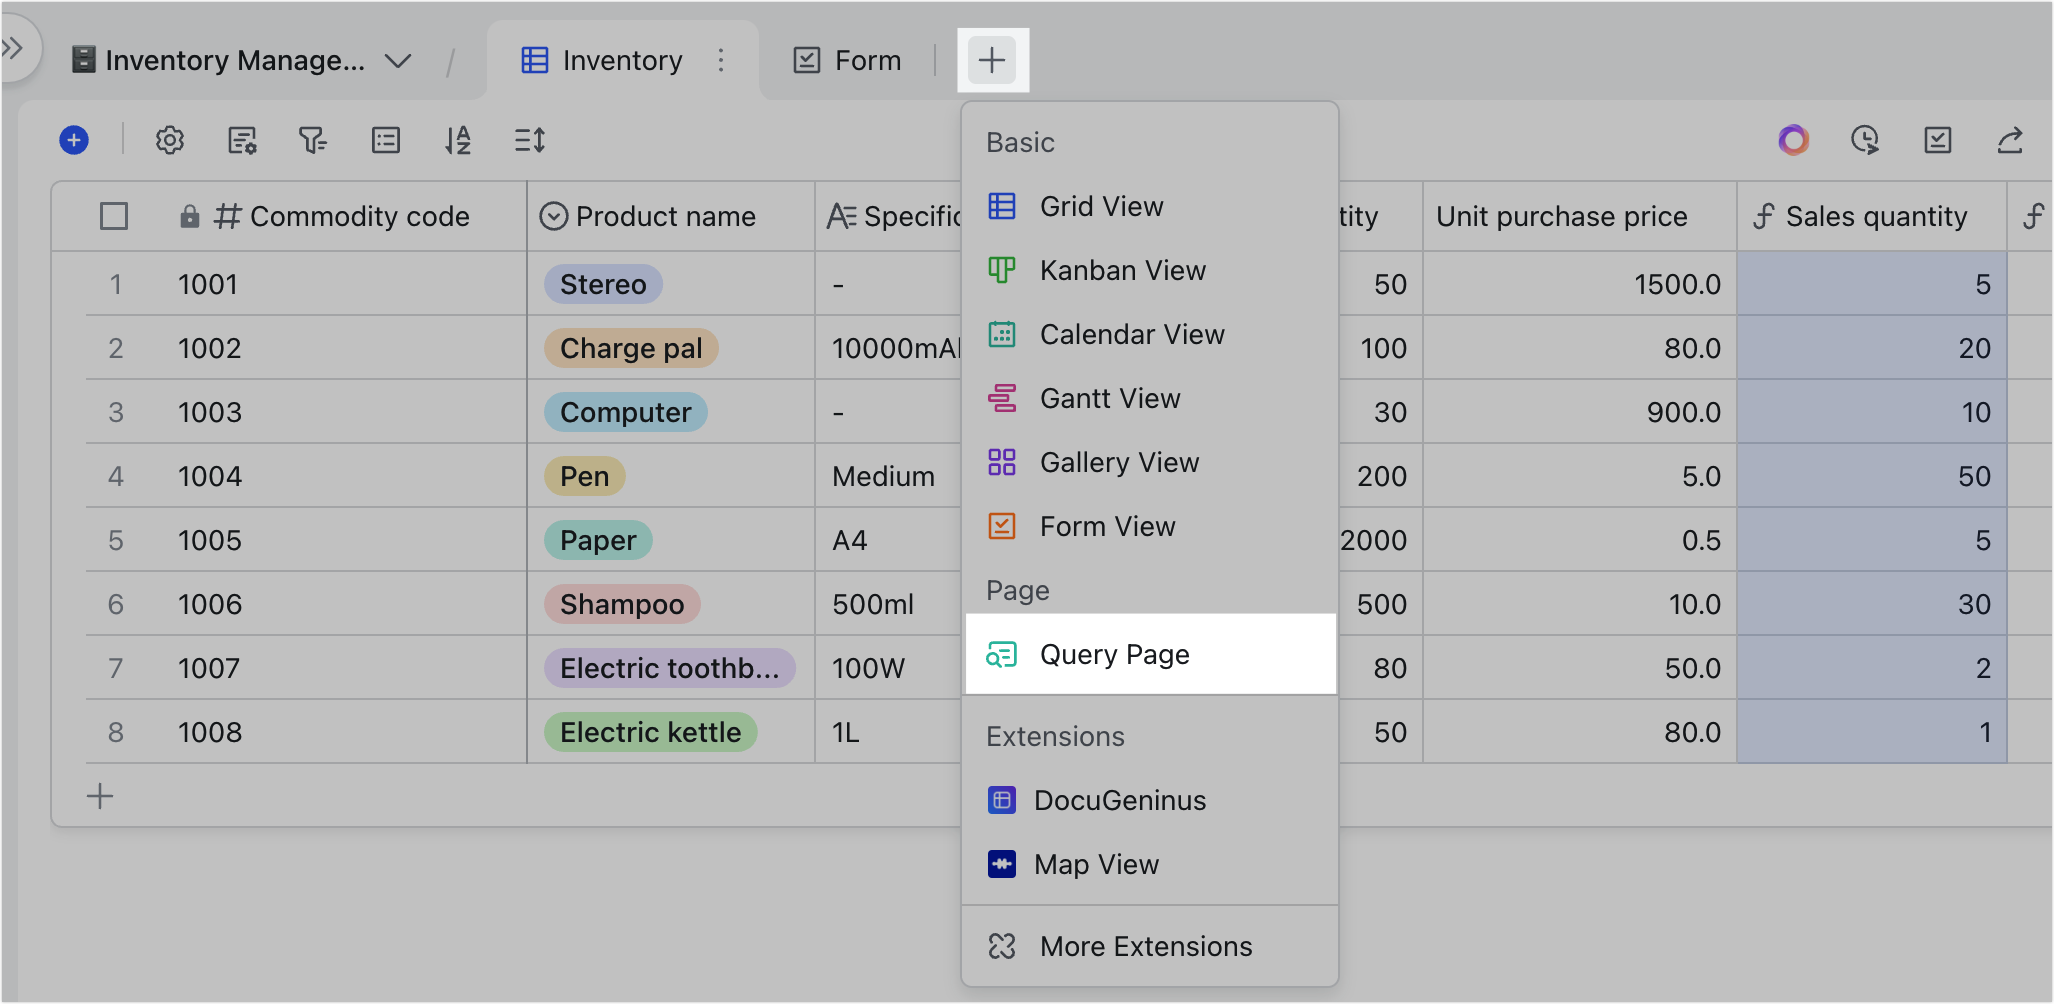Open the record history icon
Viewport: 2054px width, 1004px height.
[1864, 140]
